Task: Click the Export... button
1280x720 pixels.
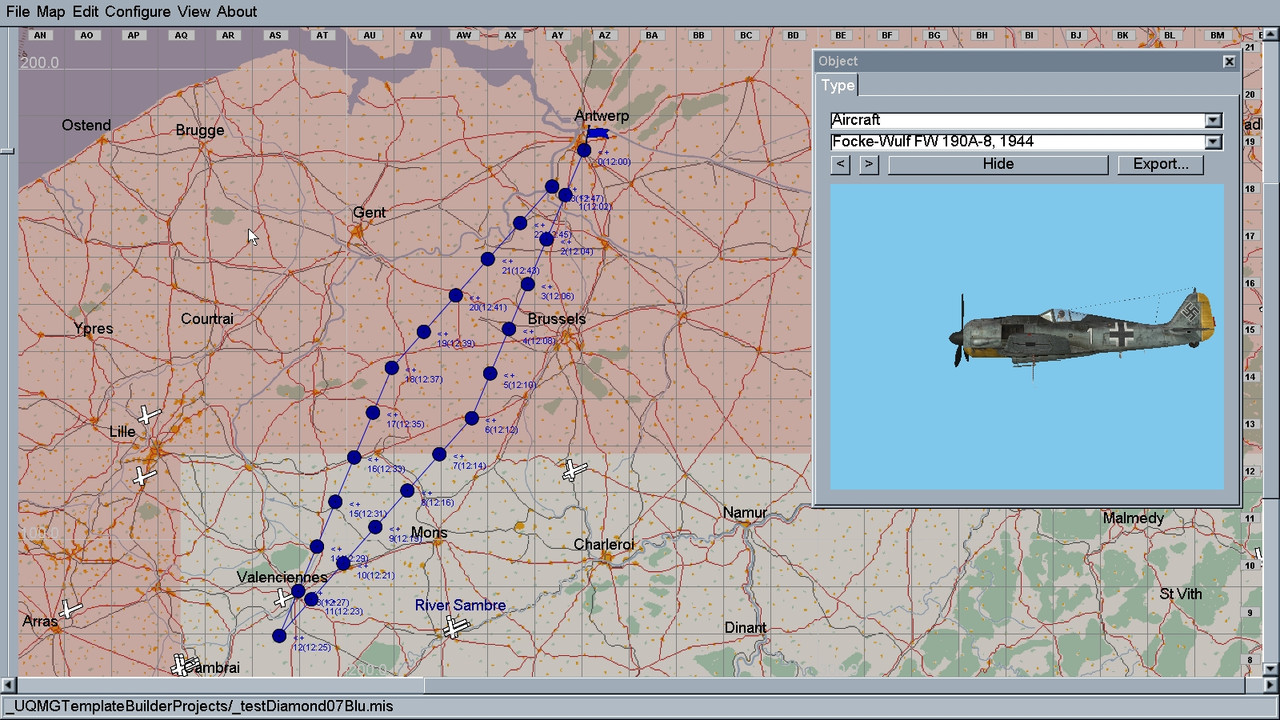Action: coord(1160,164)
